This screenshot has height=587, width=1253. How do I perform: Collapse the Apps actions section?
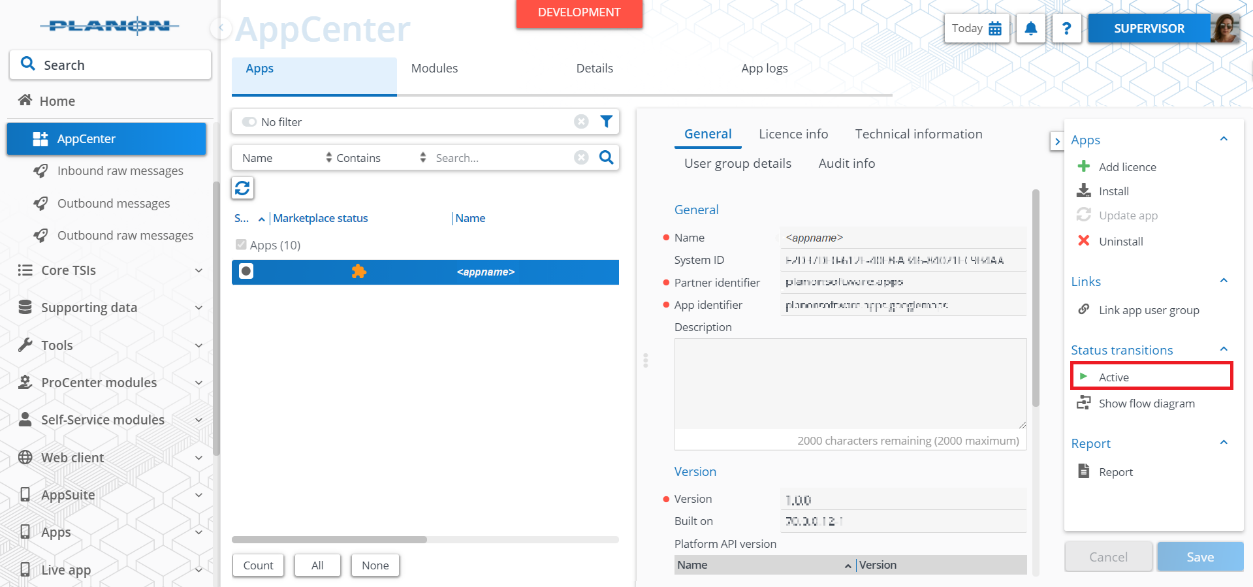coord(1224,140)
